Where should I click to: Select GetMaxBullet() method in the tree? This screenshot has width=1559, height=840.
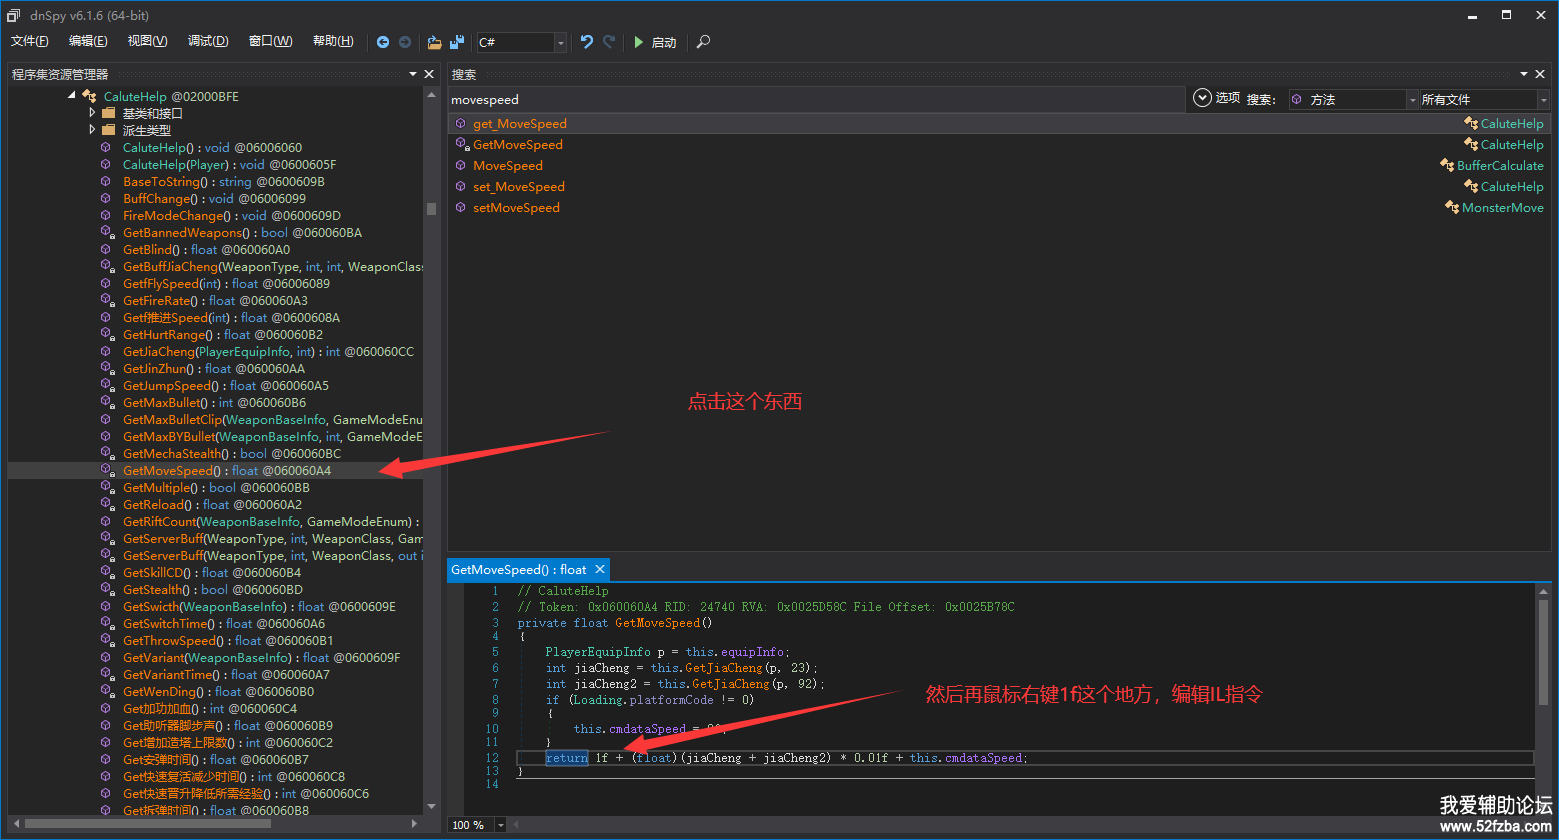coord(215,402)
